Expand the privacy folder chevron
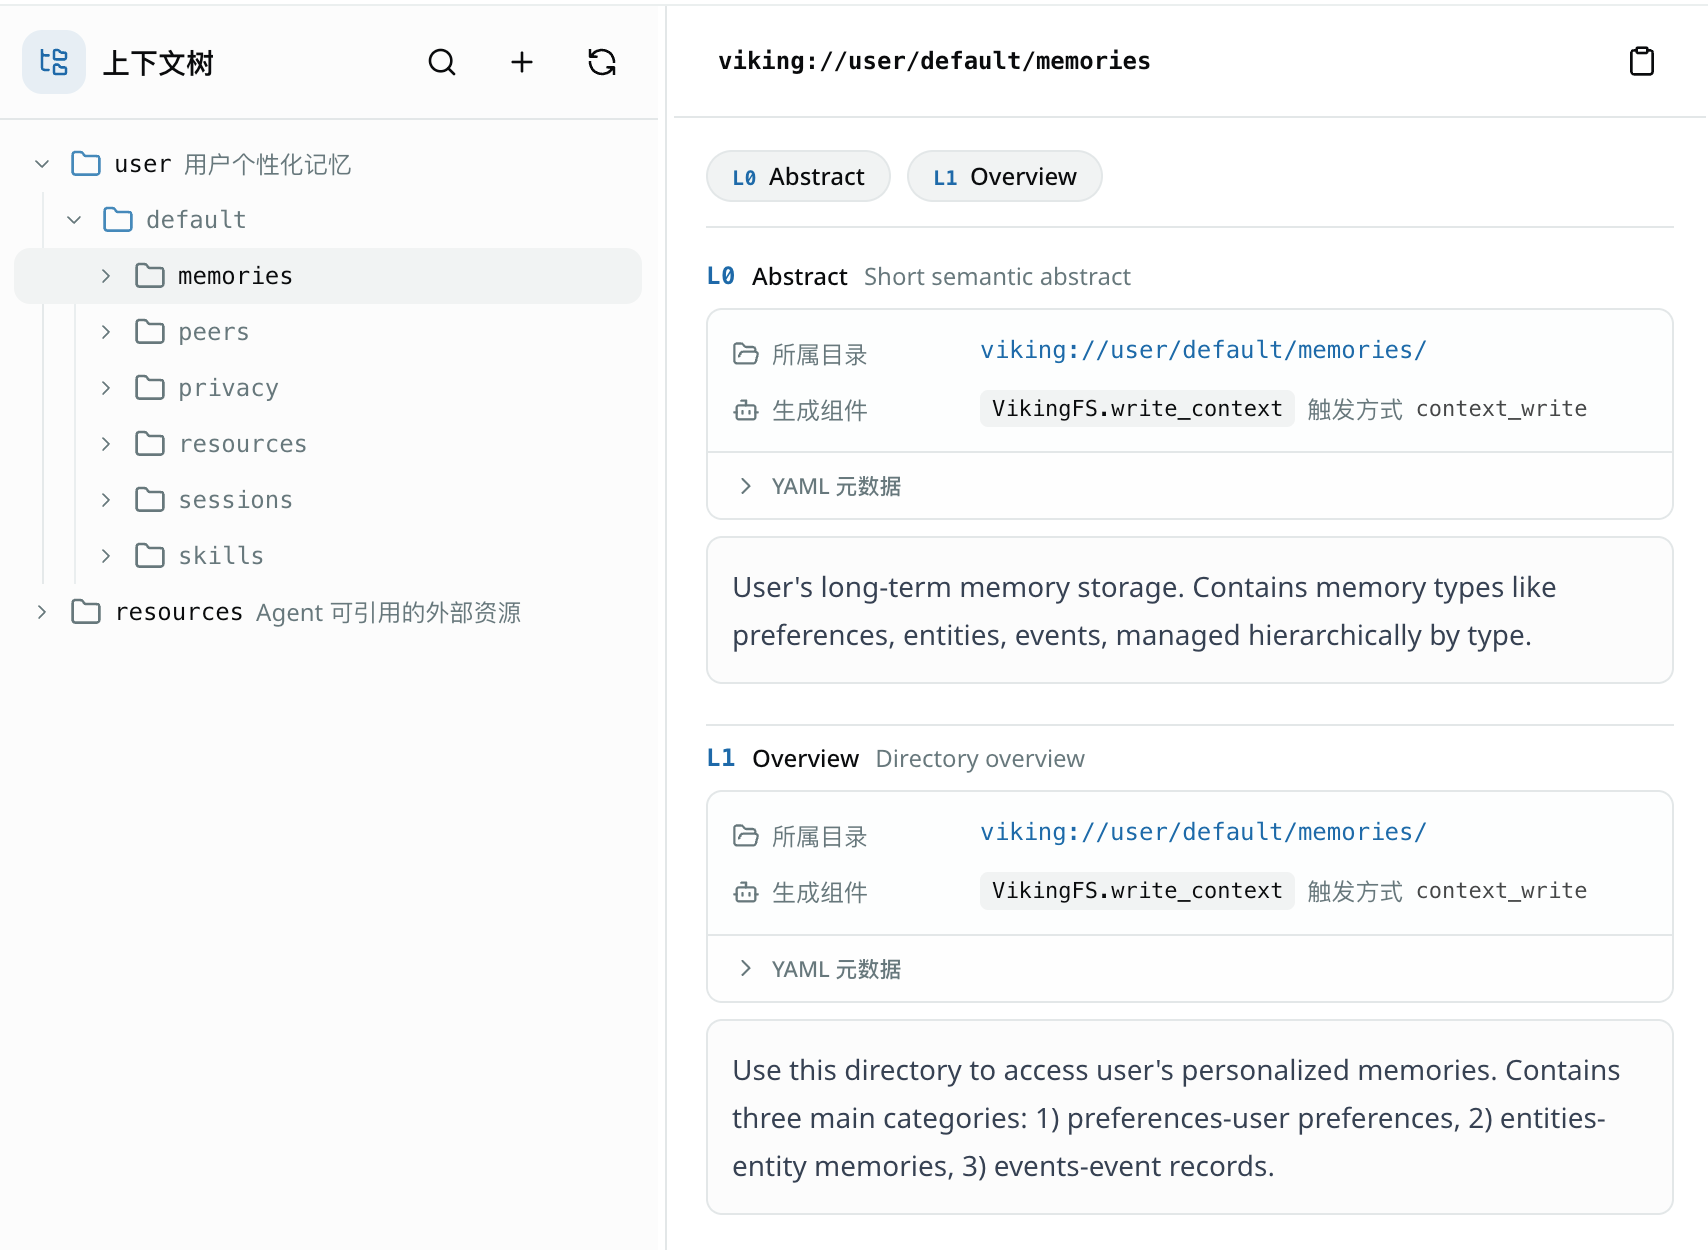1708x1250 pixels. (x=106, y=388)
